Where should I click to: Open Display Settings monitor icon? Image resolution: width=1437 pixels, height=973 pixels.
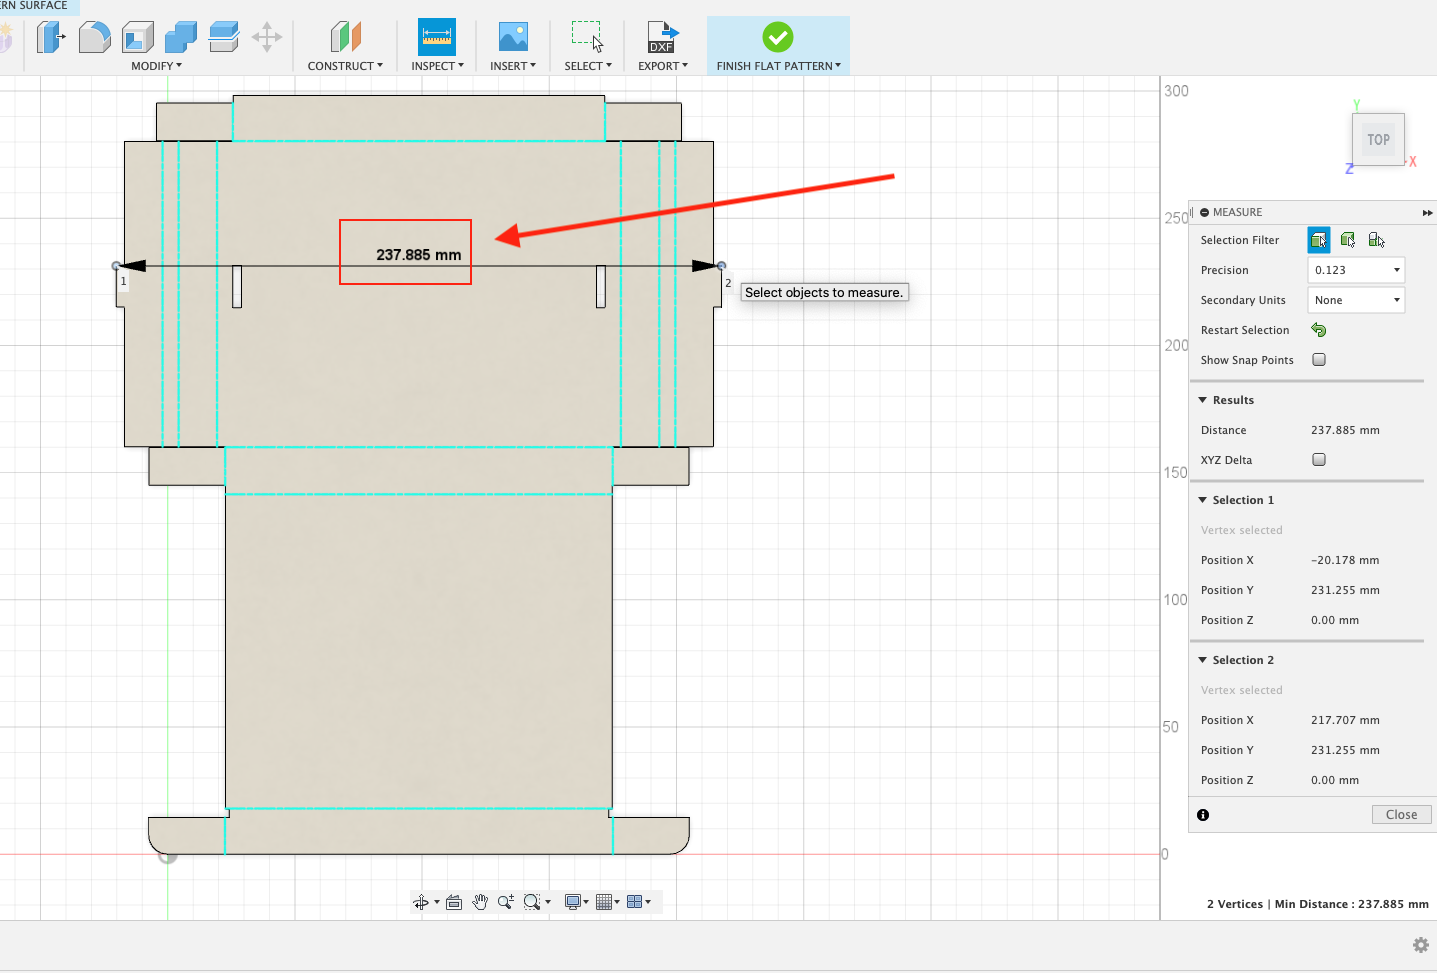[573, 902]
